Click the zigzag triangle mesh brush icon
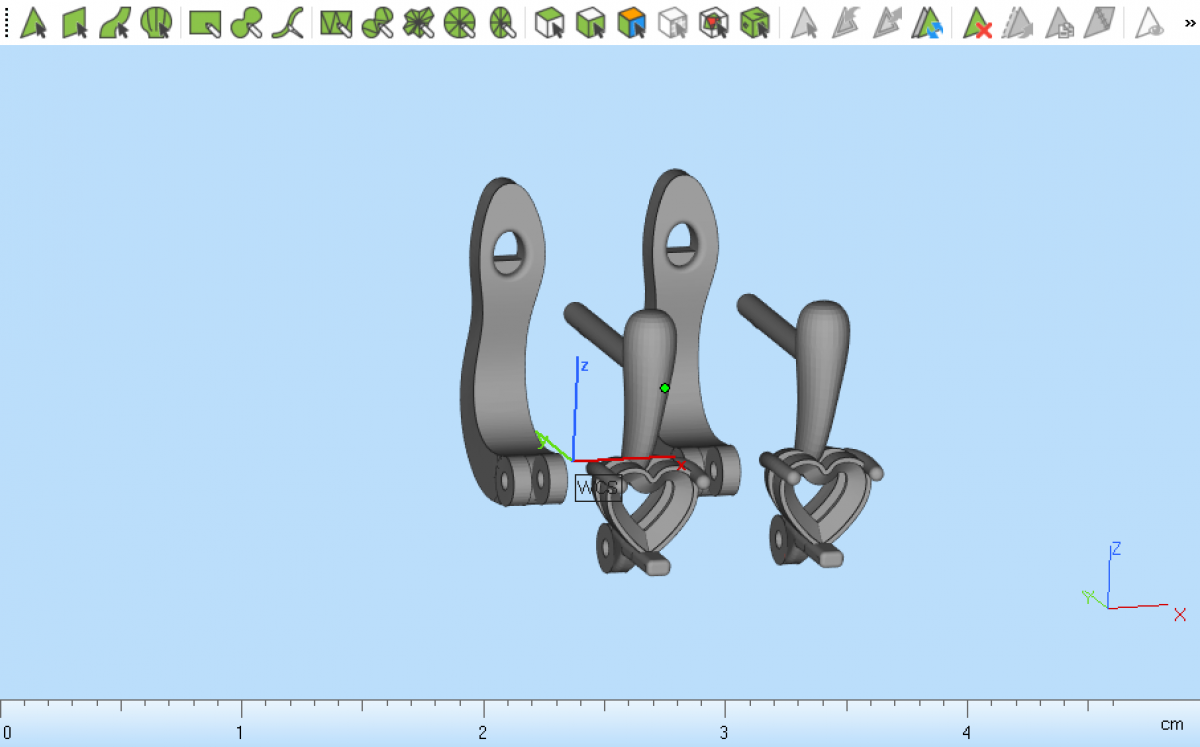This screenshot has height=747, width=1200. [336, 22]
